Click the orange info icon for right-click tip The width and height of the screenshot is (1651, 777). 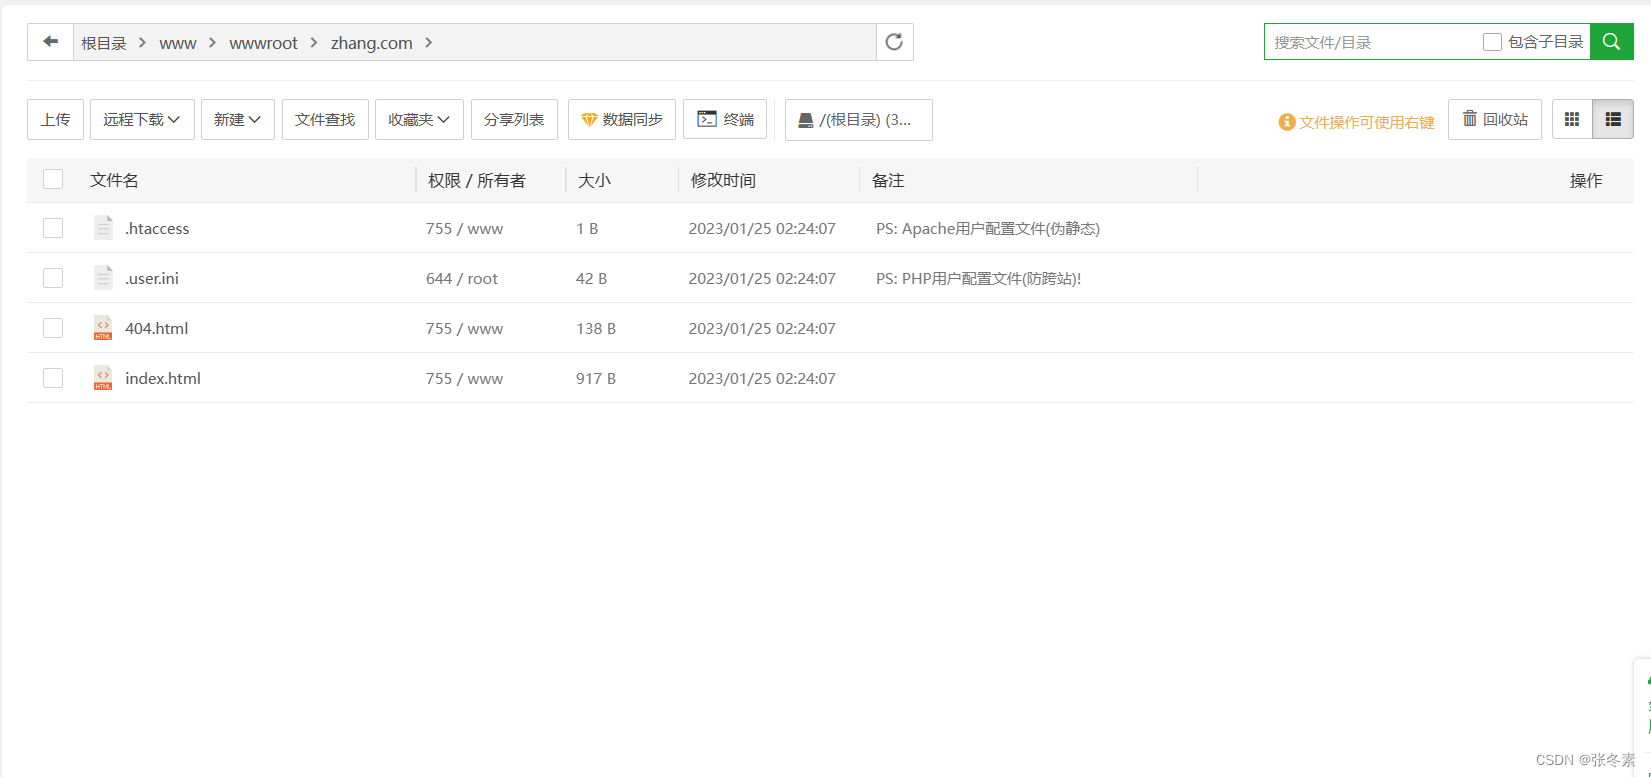[1287, 122]
